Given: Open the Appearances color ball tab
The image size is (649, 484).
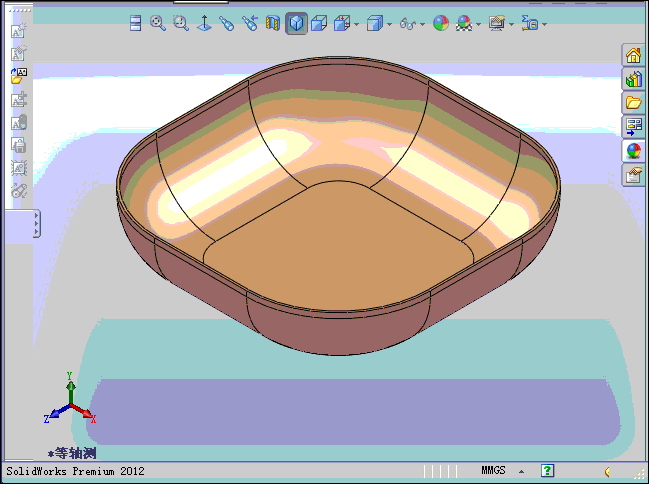Looking at the screenshot, I should (x=633, y=150).
